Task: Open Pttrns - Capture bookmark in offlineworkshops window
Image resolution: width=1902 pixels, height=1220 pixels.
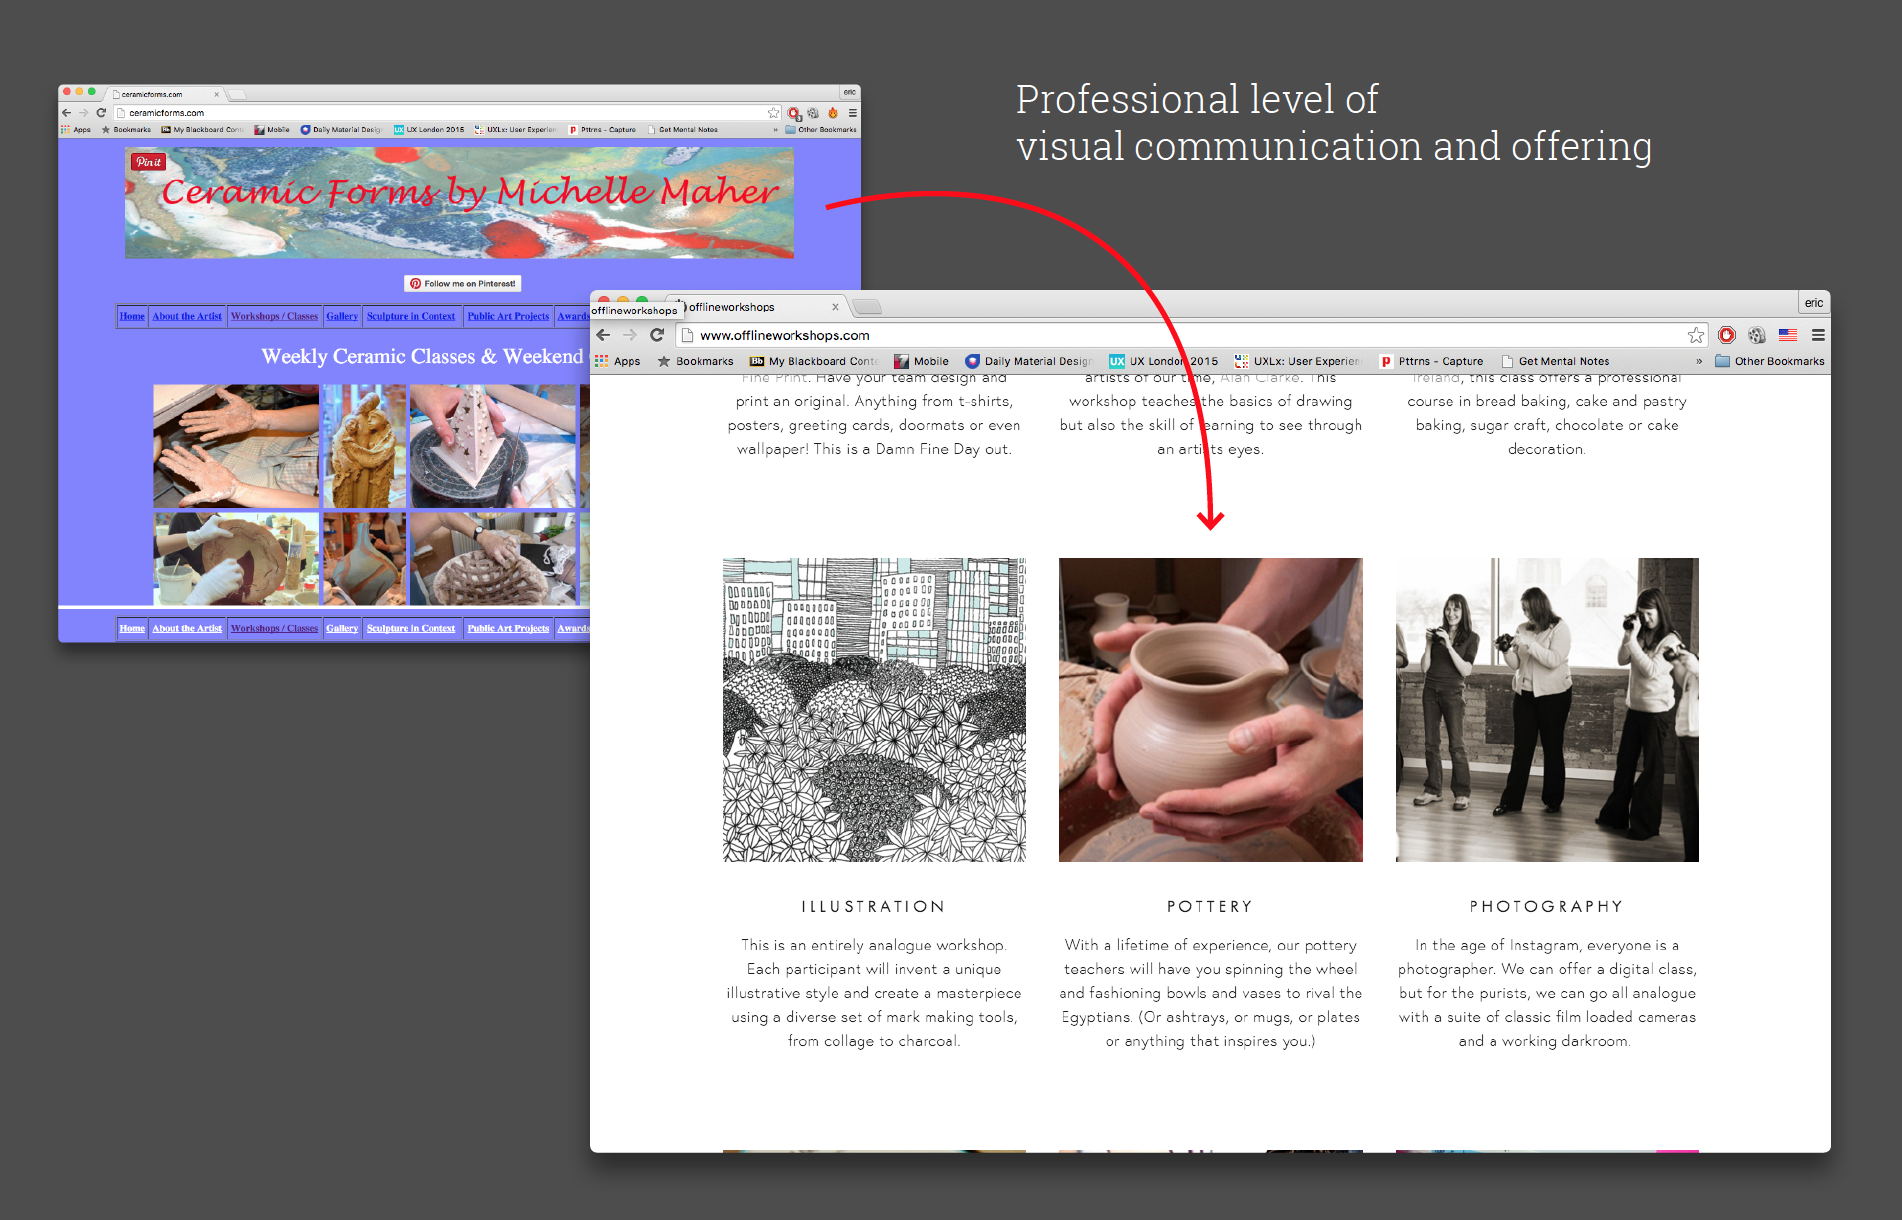Action: (1431, 361)
